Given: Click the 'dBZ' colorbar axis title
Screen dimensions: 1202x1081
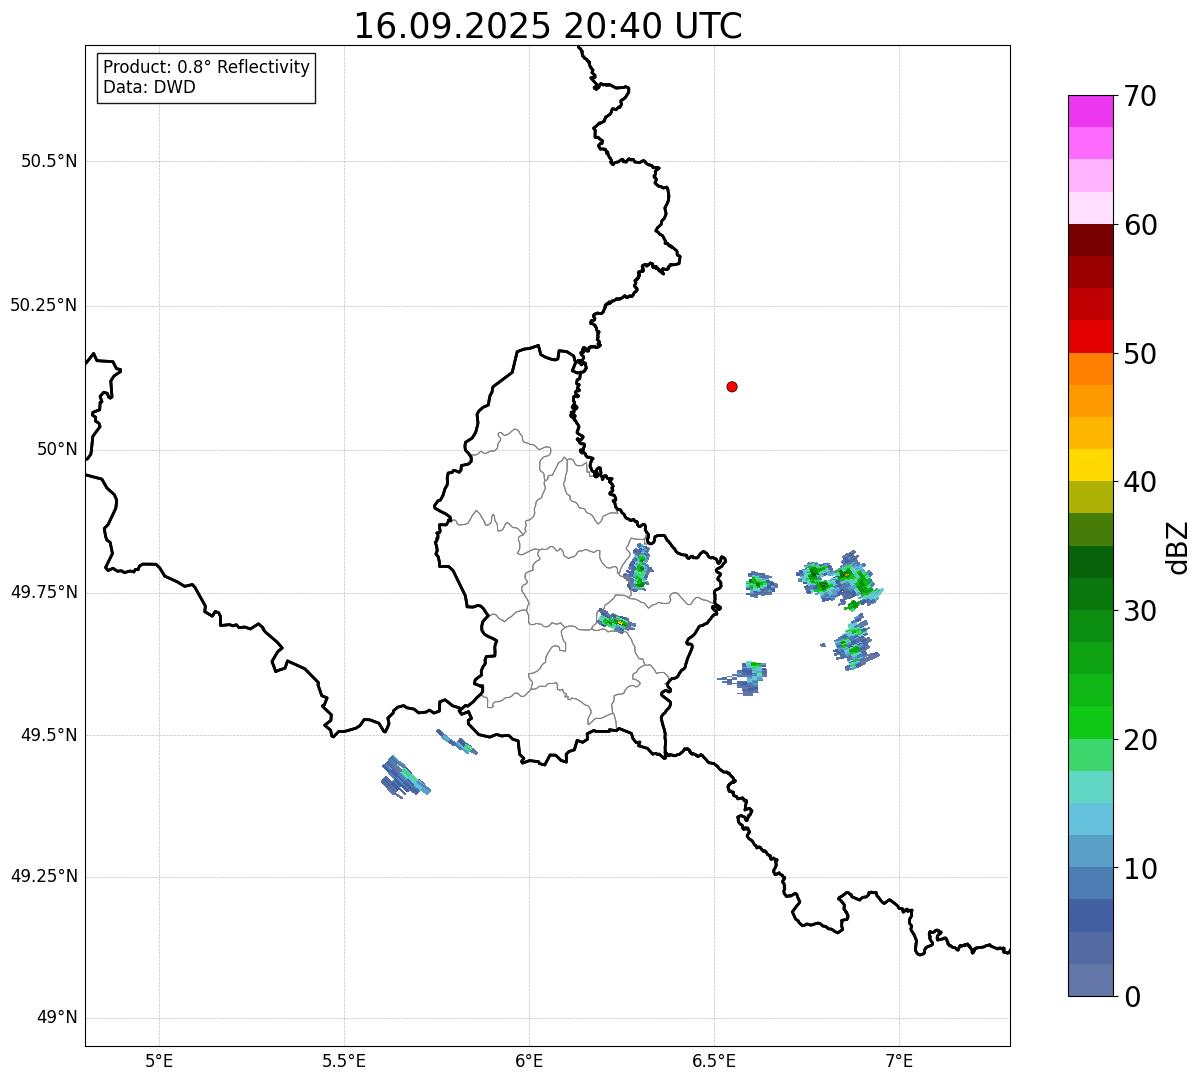Looking at the screenshot, I should 1178,547.
